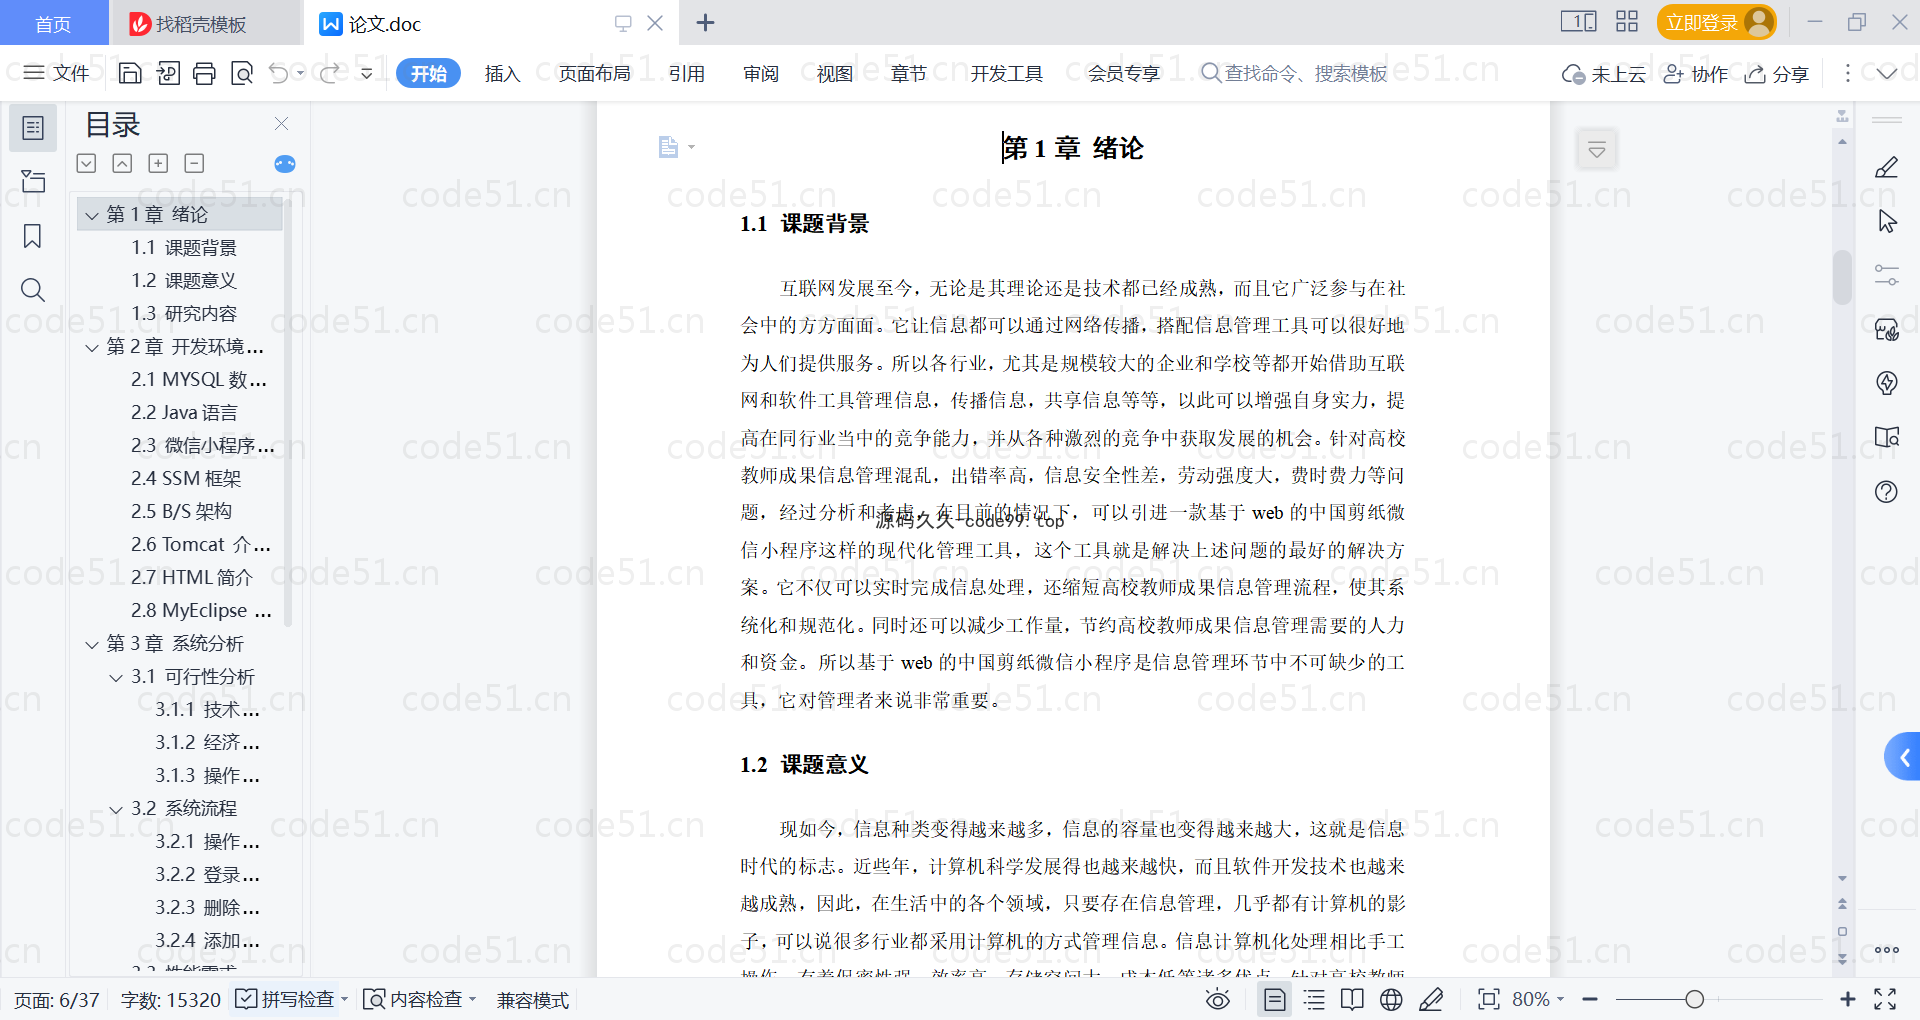Viewport: 1920px width, 1020px height.
Task: Open Print Preview icon
Action: click(x=242, y=73)
